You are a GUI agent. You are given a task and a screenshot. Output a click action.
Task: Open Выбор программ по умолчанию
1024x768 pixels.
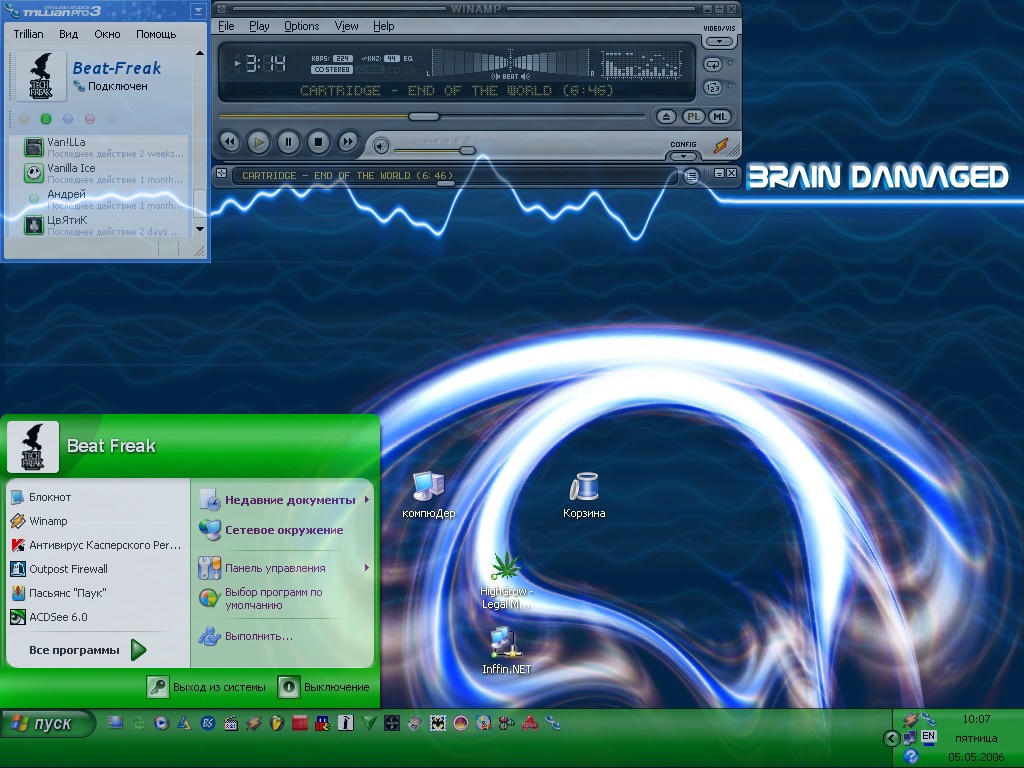tap(284, 599)
